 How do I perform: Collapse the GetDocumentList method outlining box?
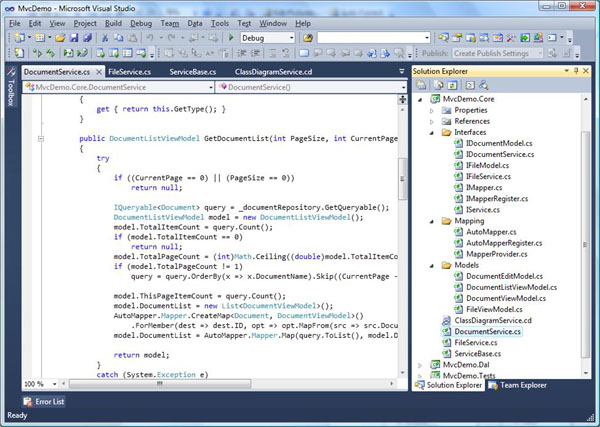pos(41,139)
